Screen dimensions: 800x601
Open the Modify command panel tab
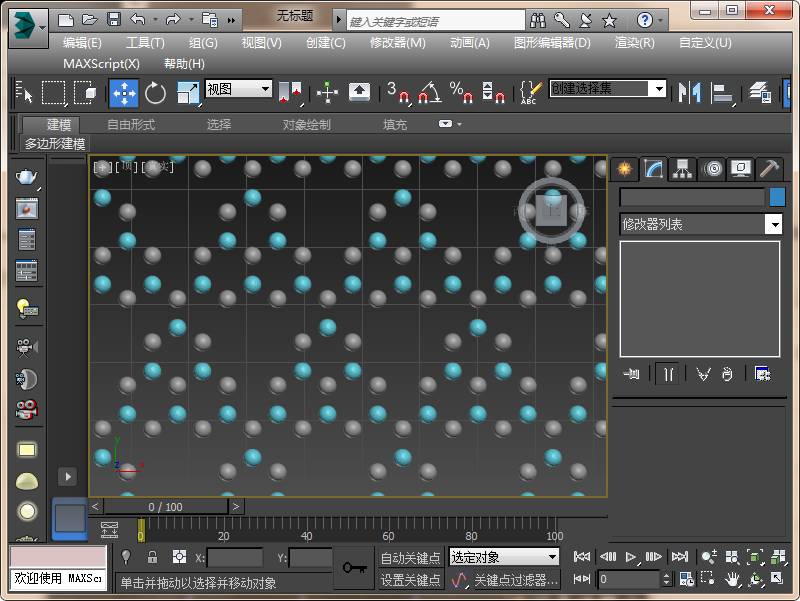tap(654, 168)
